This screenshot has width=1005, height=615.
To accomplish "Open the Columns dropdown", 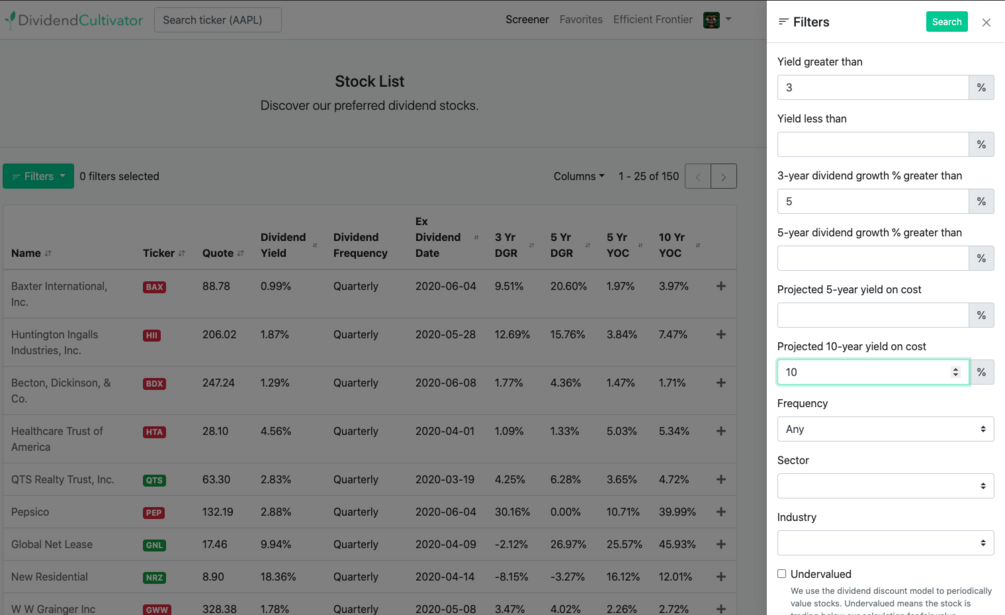I will pos(579,177).
